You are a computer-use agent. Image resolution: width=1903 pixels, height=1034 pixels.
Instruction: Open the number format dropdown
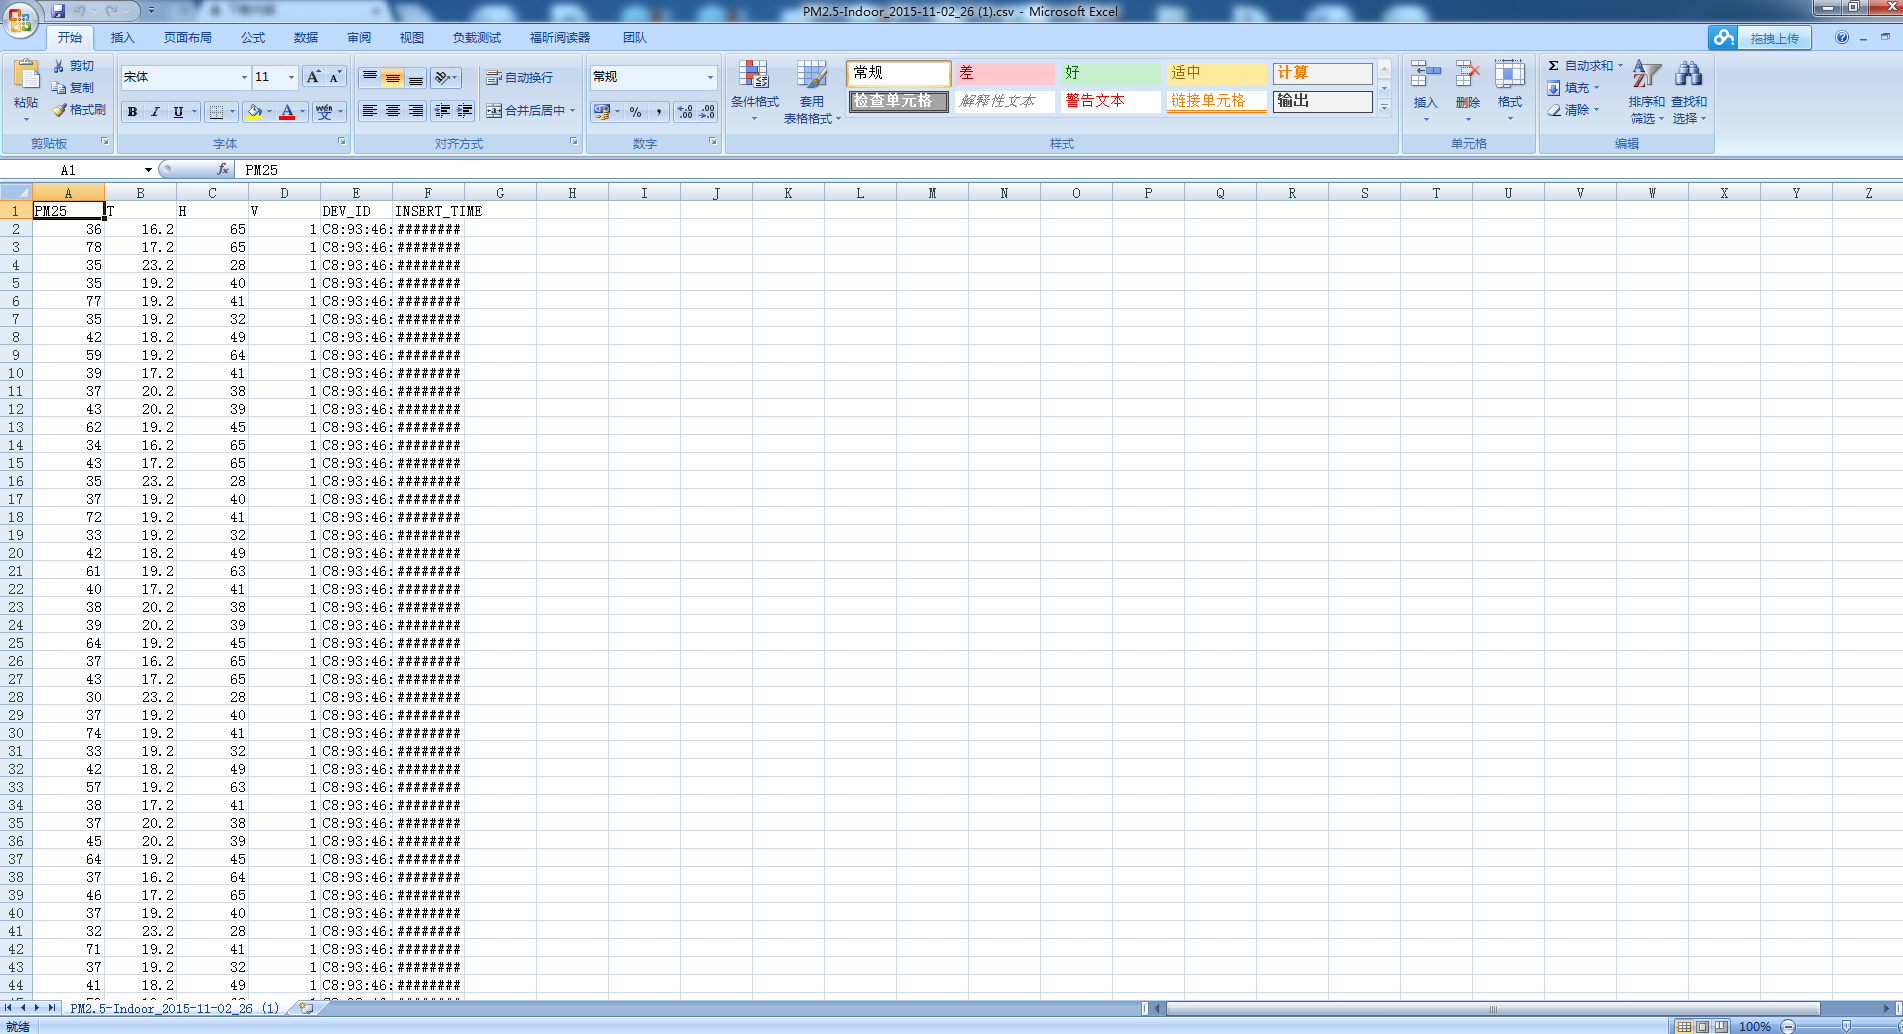pyautogui.click(x=710, y=77)
